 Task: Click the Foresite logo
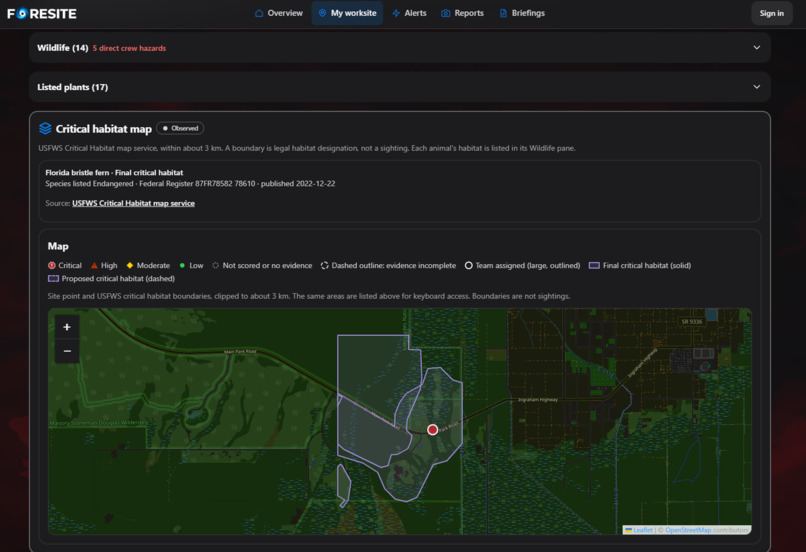point(42,13)
